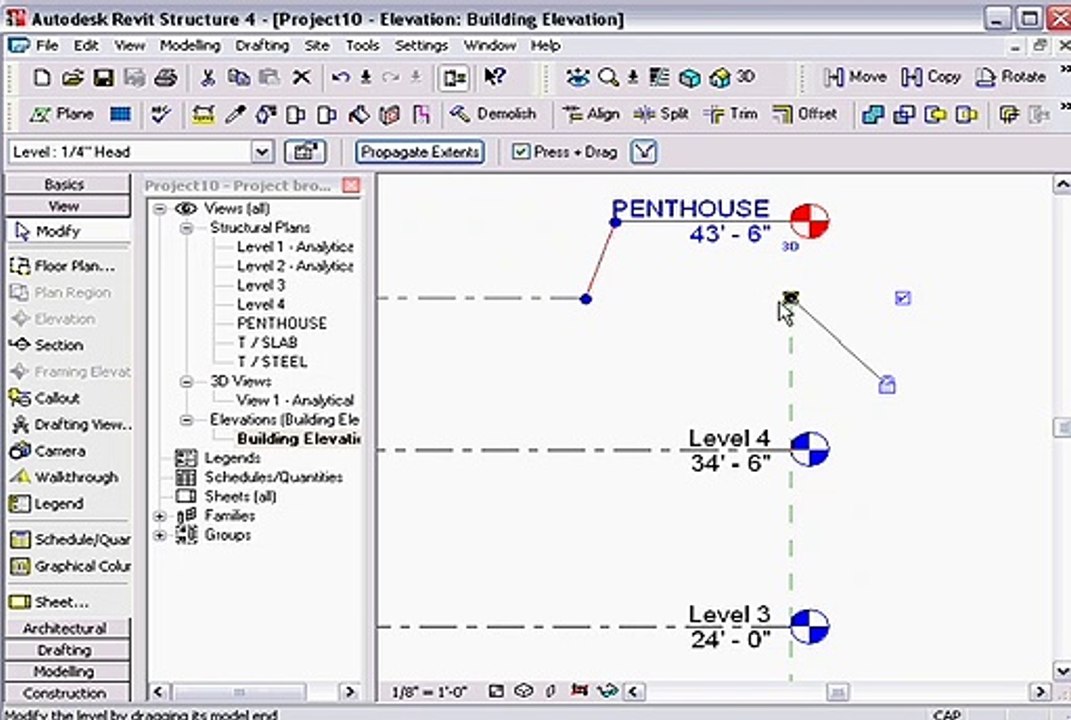Click the Callout tool in design bar
The width and height of the screenshot is (1071, 720).
[45, 398]
